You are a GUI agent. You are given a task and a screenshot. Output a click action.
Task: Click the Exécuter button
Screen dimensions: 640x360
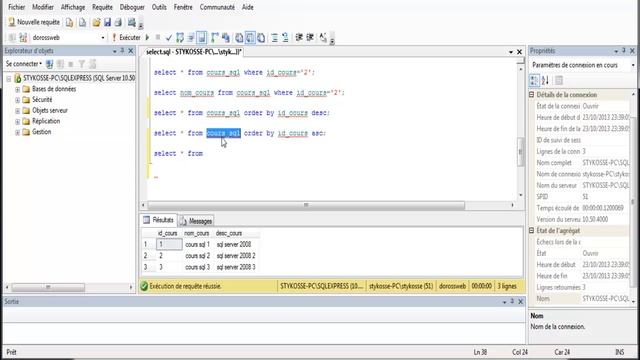126,38
